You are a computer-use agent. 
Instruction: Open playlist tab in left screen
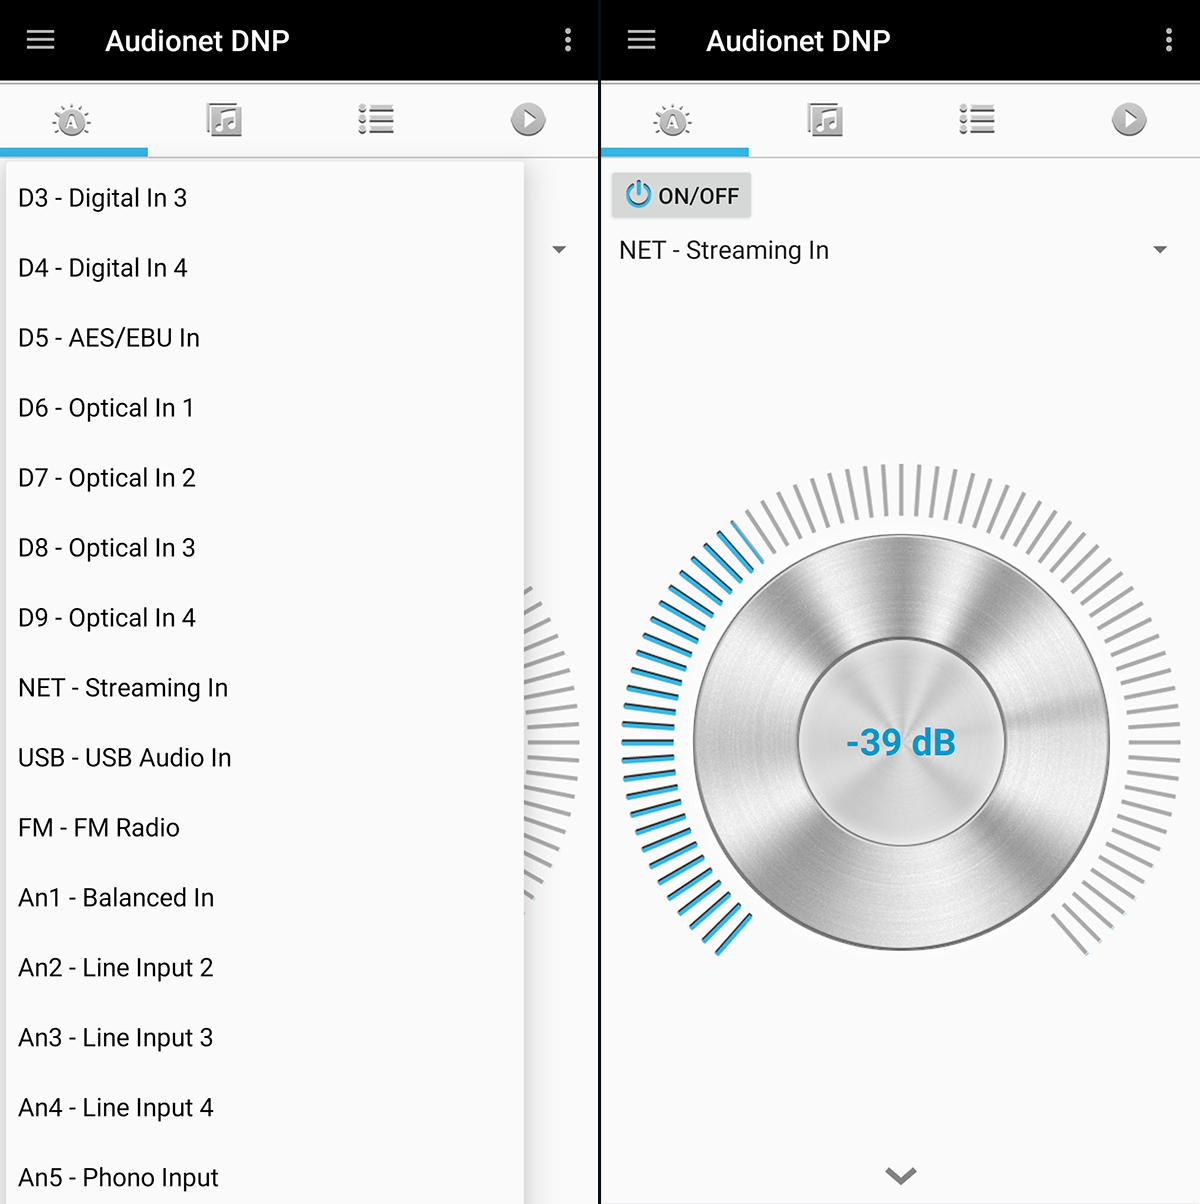click(376, 120)
